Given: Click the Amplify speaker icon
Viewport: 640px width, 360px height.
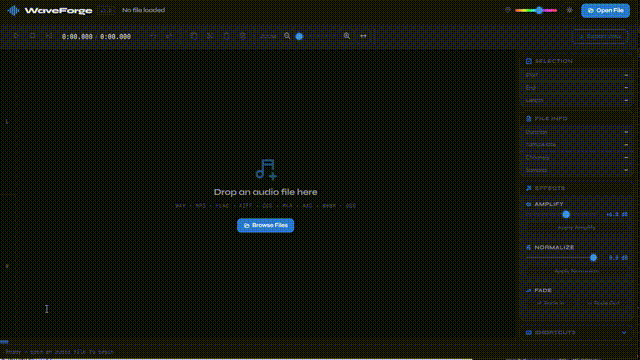Looking at the screenshot, I should 529,204.
